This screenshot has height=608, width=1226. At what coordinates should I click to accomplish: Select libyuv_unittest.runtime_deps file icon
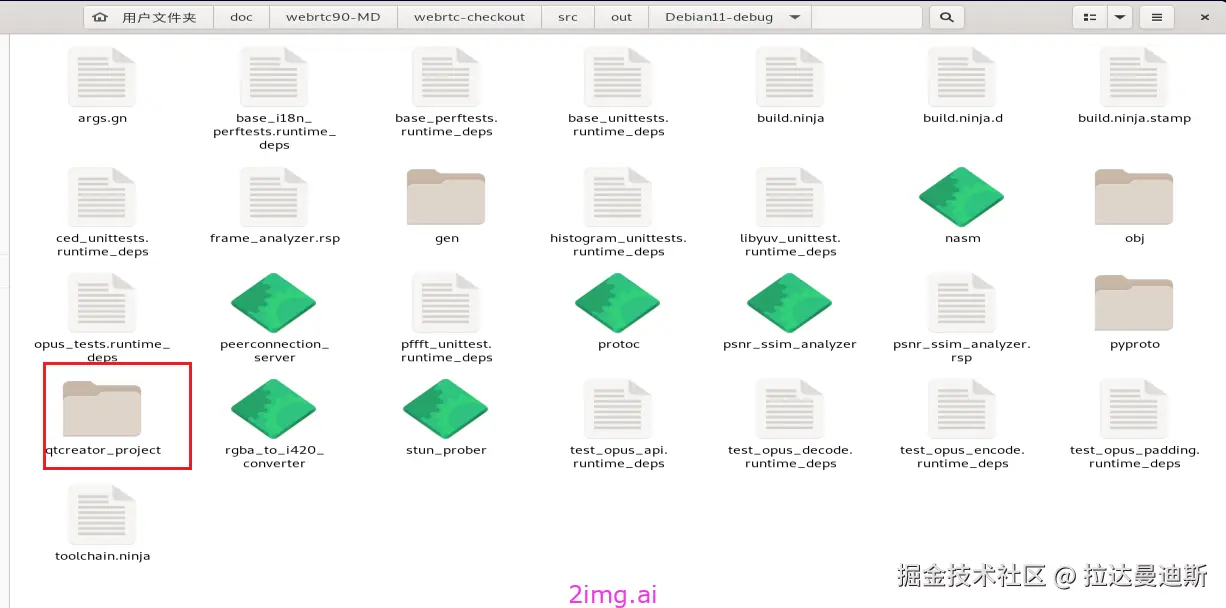[x=790, y=198]
